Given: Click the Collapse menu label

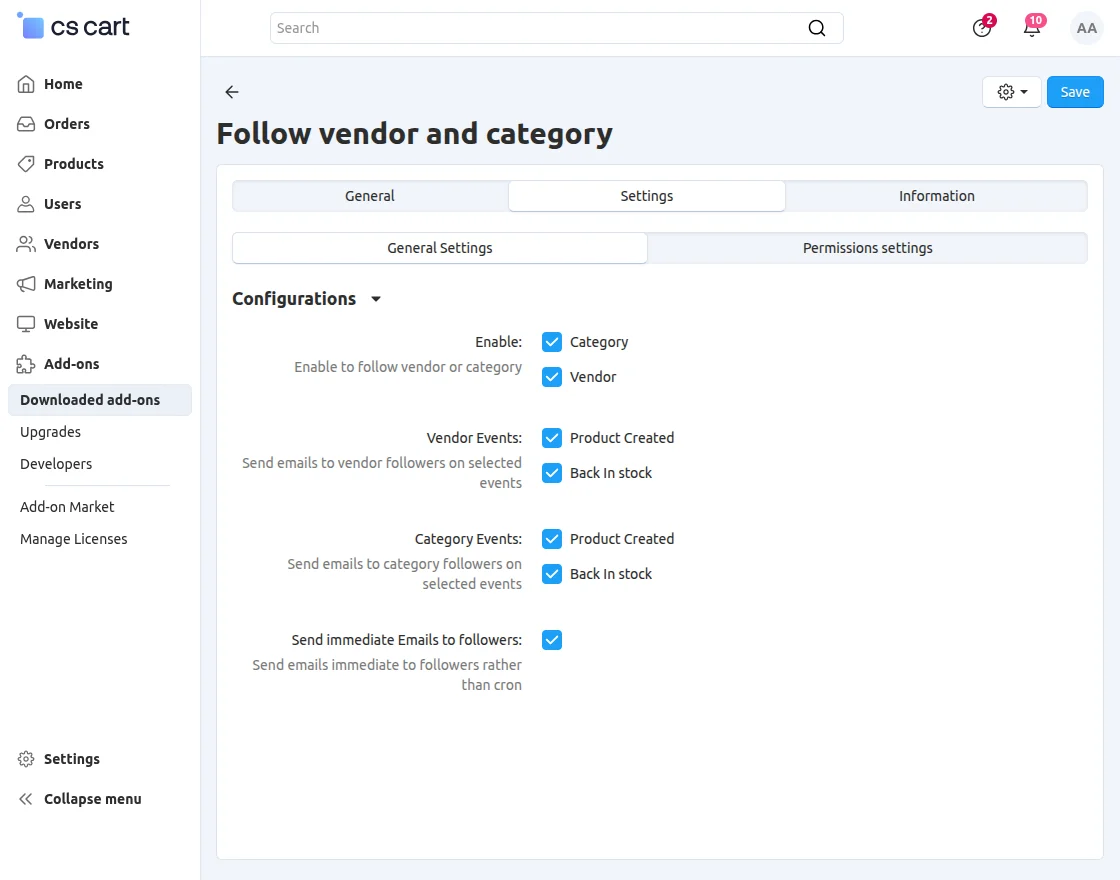Looking at the screenshot, I should 93,799.
